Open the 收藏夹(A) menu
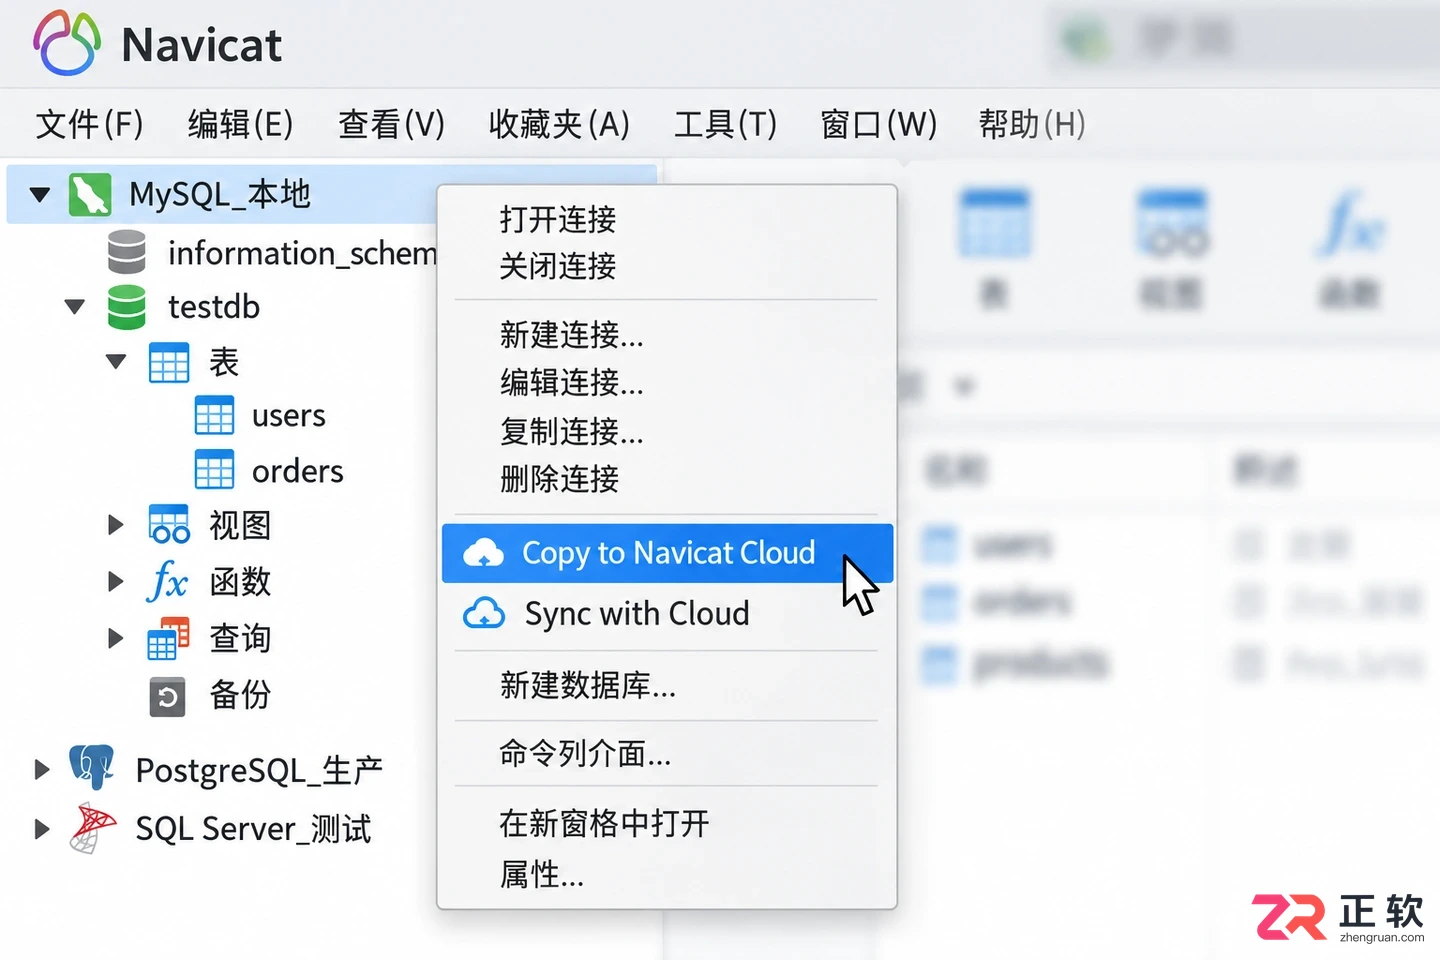This screenshot has width=1440, height=960. tap(559, 124)
